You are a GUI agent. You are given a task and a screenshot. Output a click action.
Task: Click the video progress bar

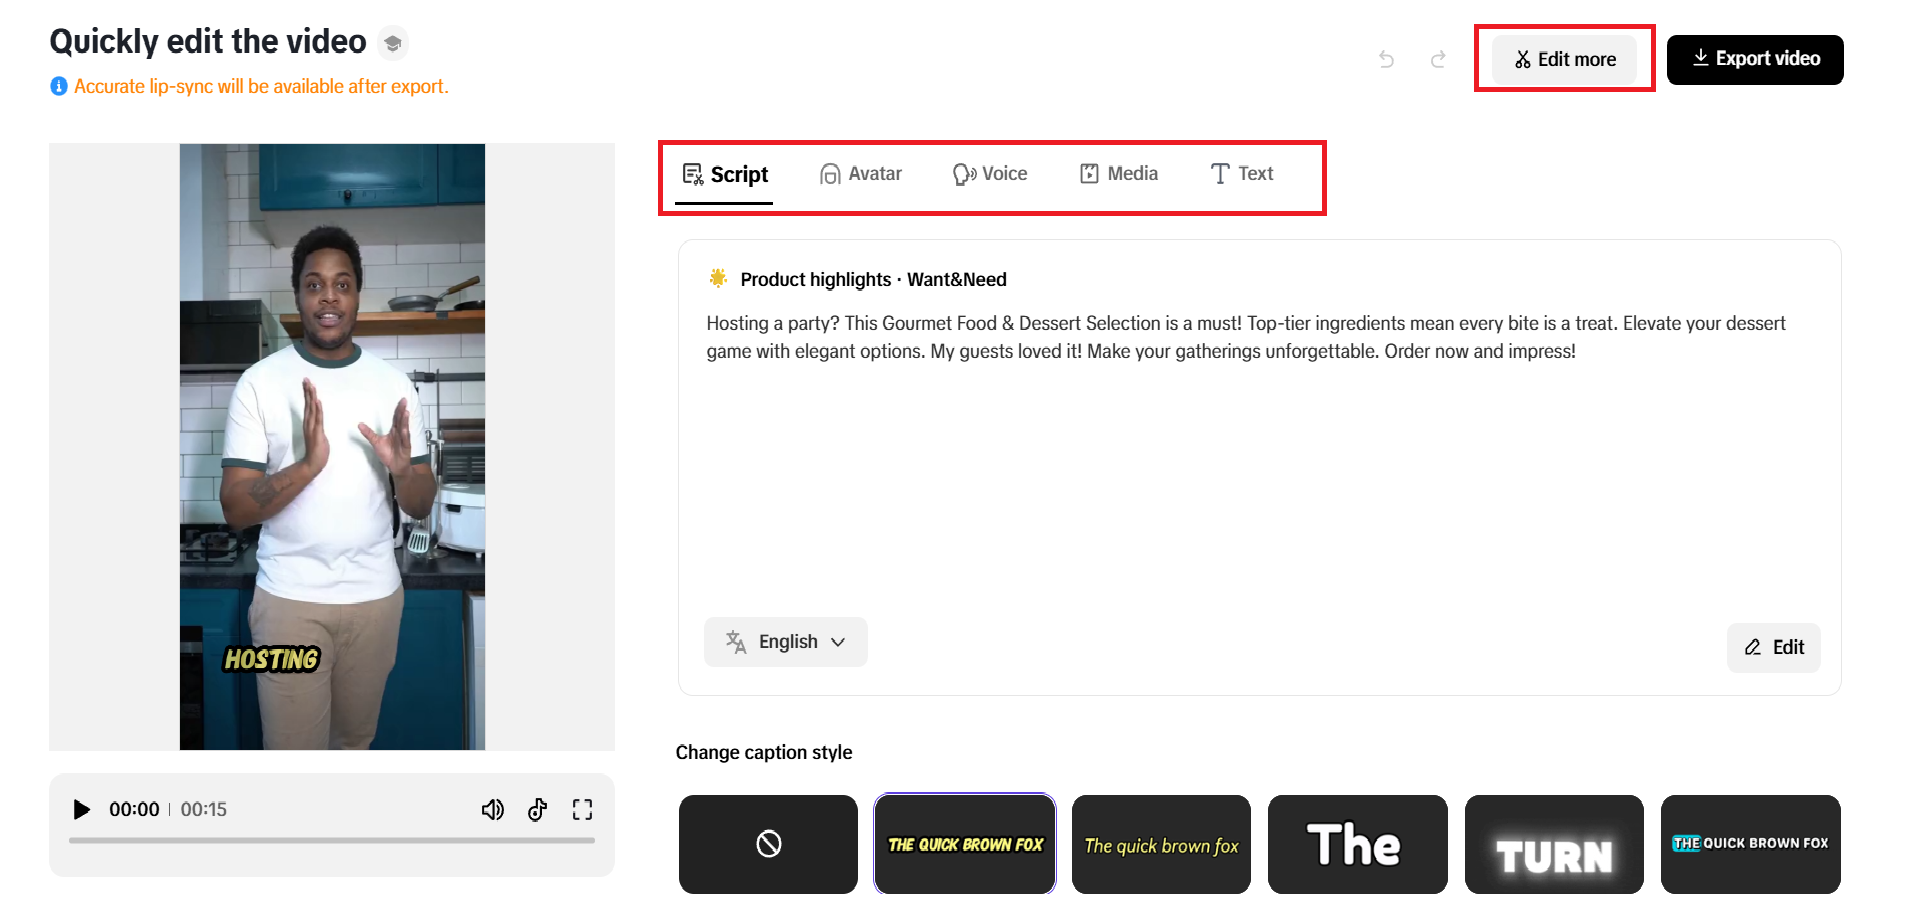(332, 841)
